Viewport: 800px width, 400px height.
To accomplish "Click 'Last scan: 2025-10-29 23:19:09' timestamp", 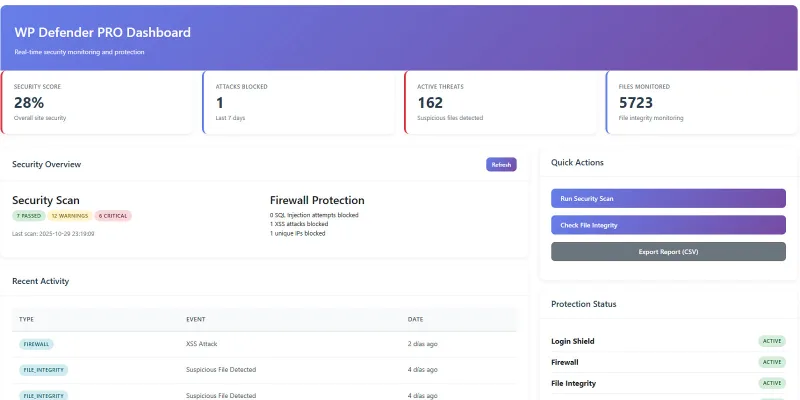I will click(x=53, y=234).
